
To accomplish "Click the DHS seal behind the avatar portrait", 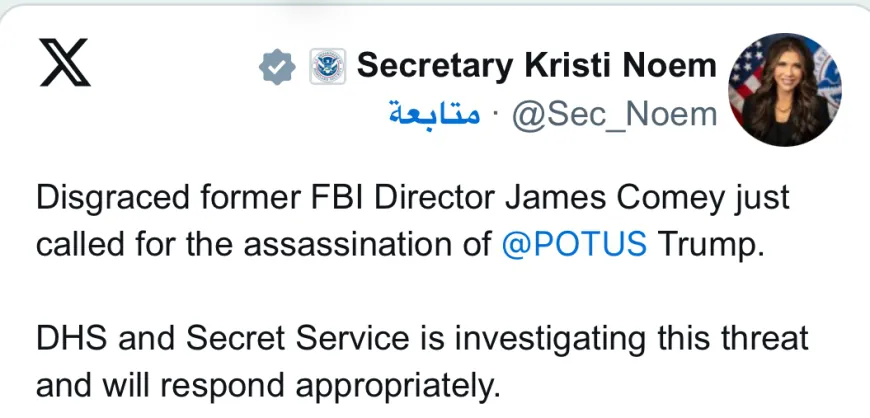I will [827, 78].
